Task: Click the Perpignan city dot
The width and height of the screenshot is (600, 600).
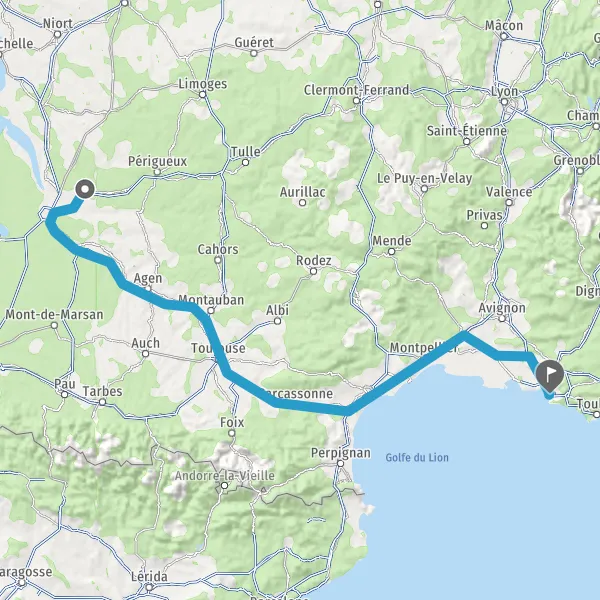Action: tap(341, 463)
